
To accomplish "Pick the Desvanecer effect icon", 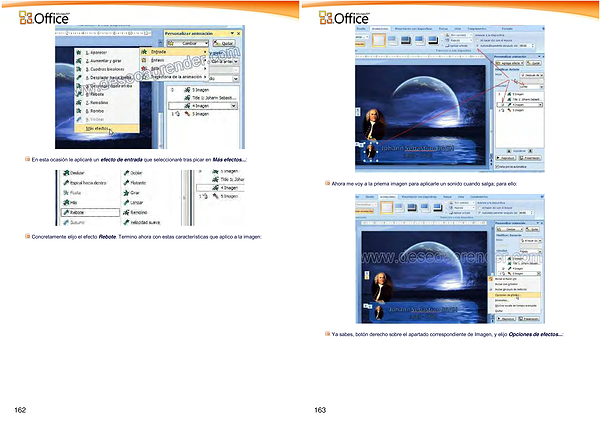I will [64, 173].
